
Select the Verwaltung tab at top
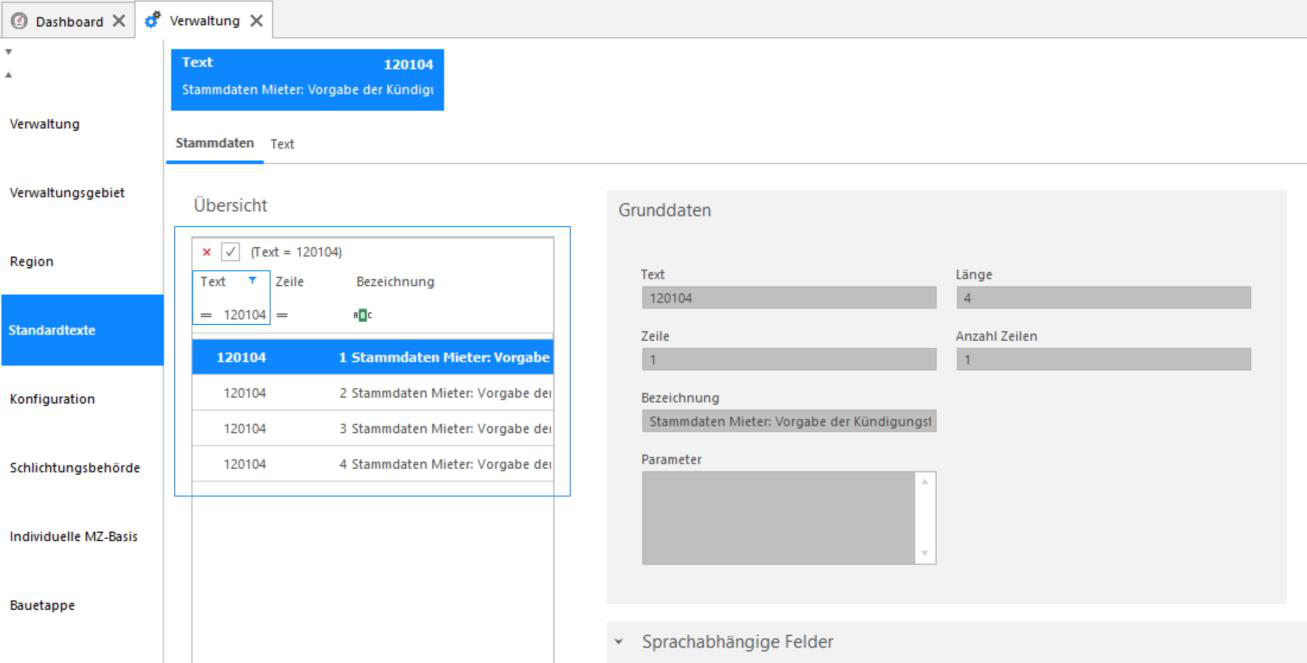click(x=205, y=20)
